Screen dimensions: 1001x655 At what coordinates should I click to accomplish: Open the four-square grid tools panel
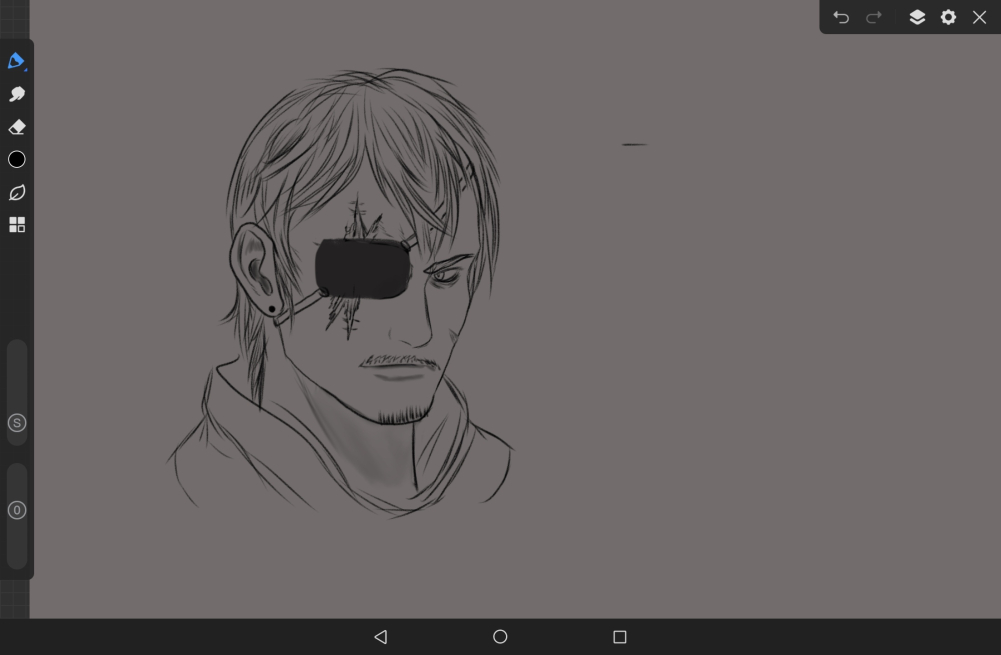(x=16, y=225)
